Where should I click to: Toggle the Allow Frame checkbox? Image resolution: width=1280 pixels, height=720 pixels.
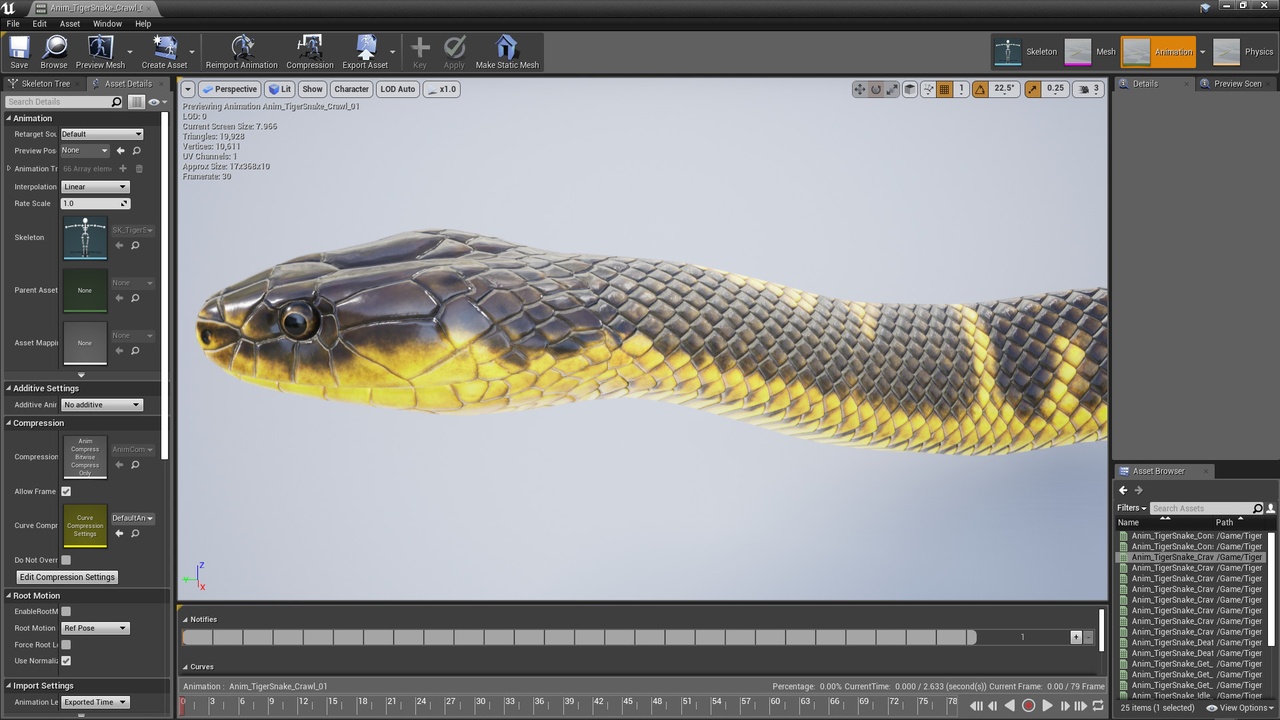click(66, 492)
